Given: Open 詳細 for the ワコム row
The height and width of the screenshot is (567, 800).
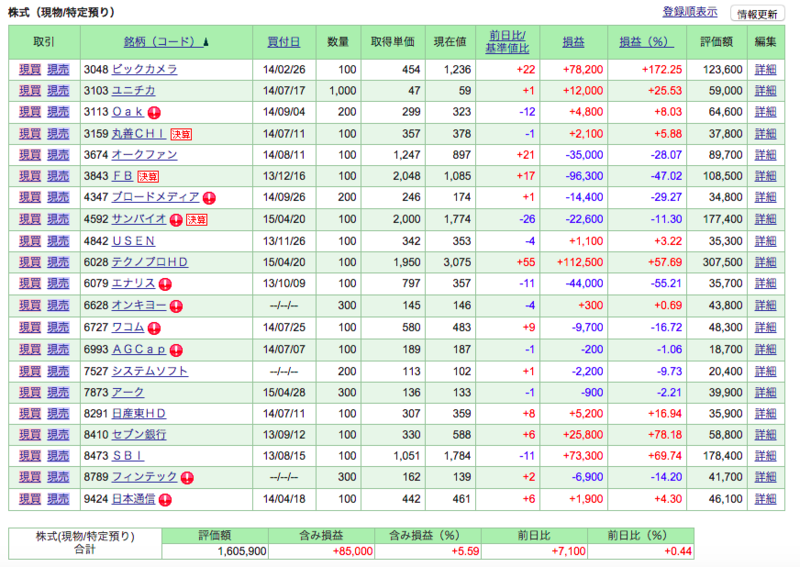Looking at the screenshot, I should 765,327.
